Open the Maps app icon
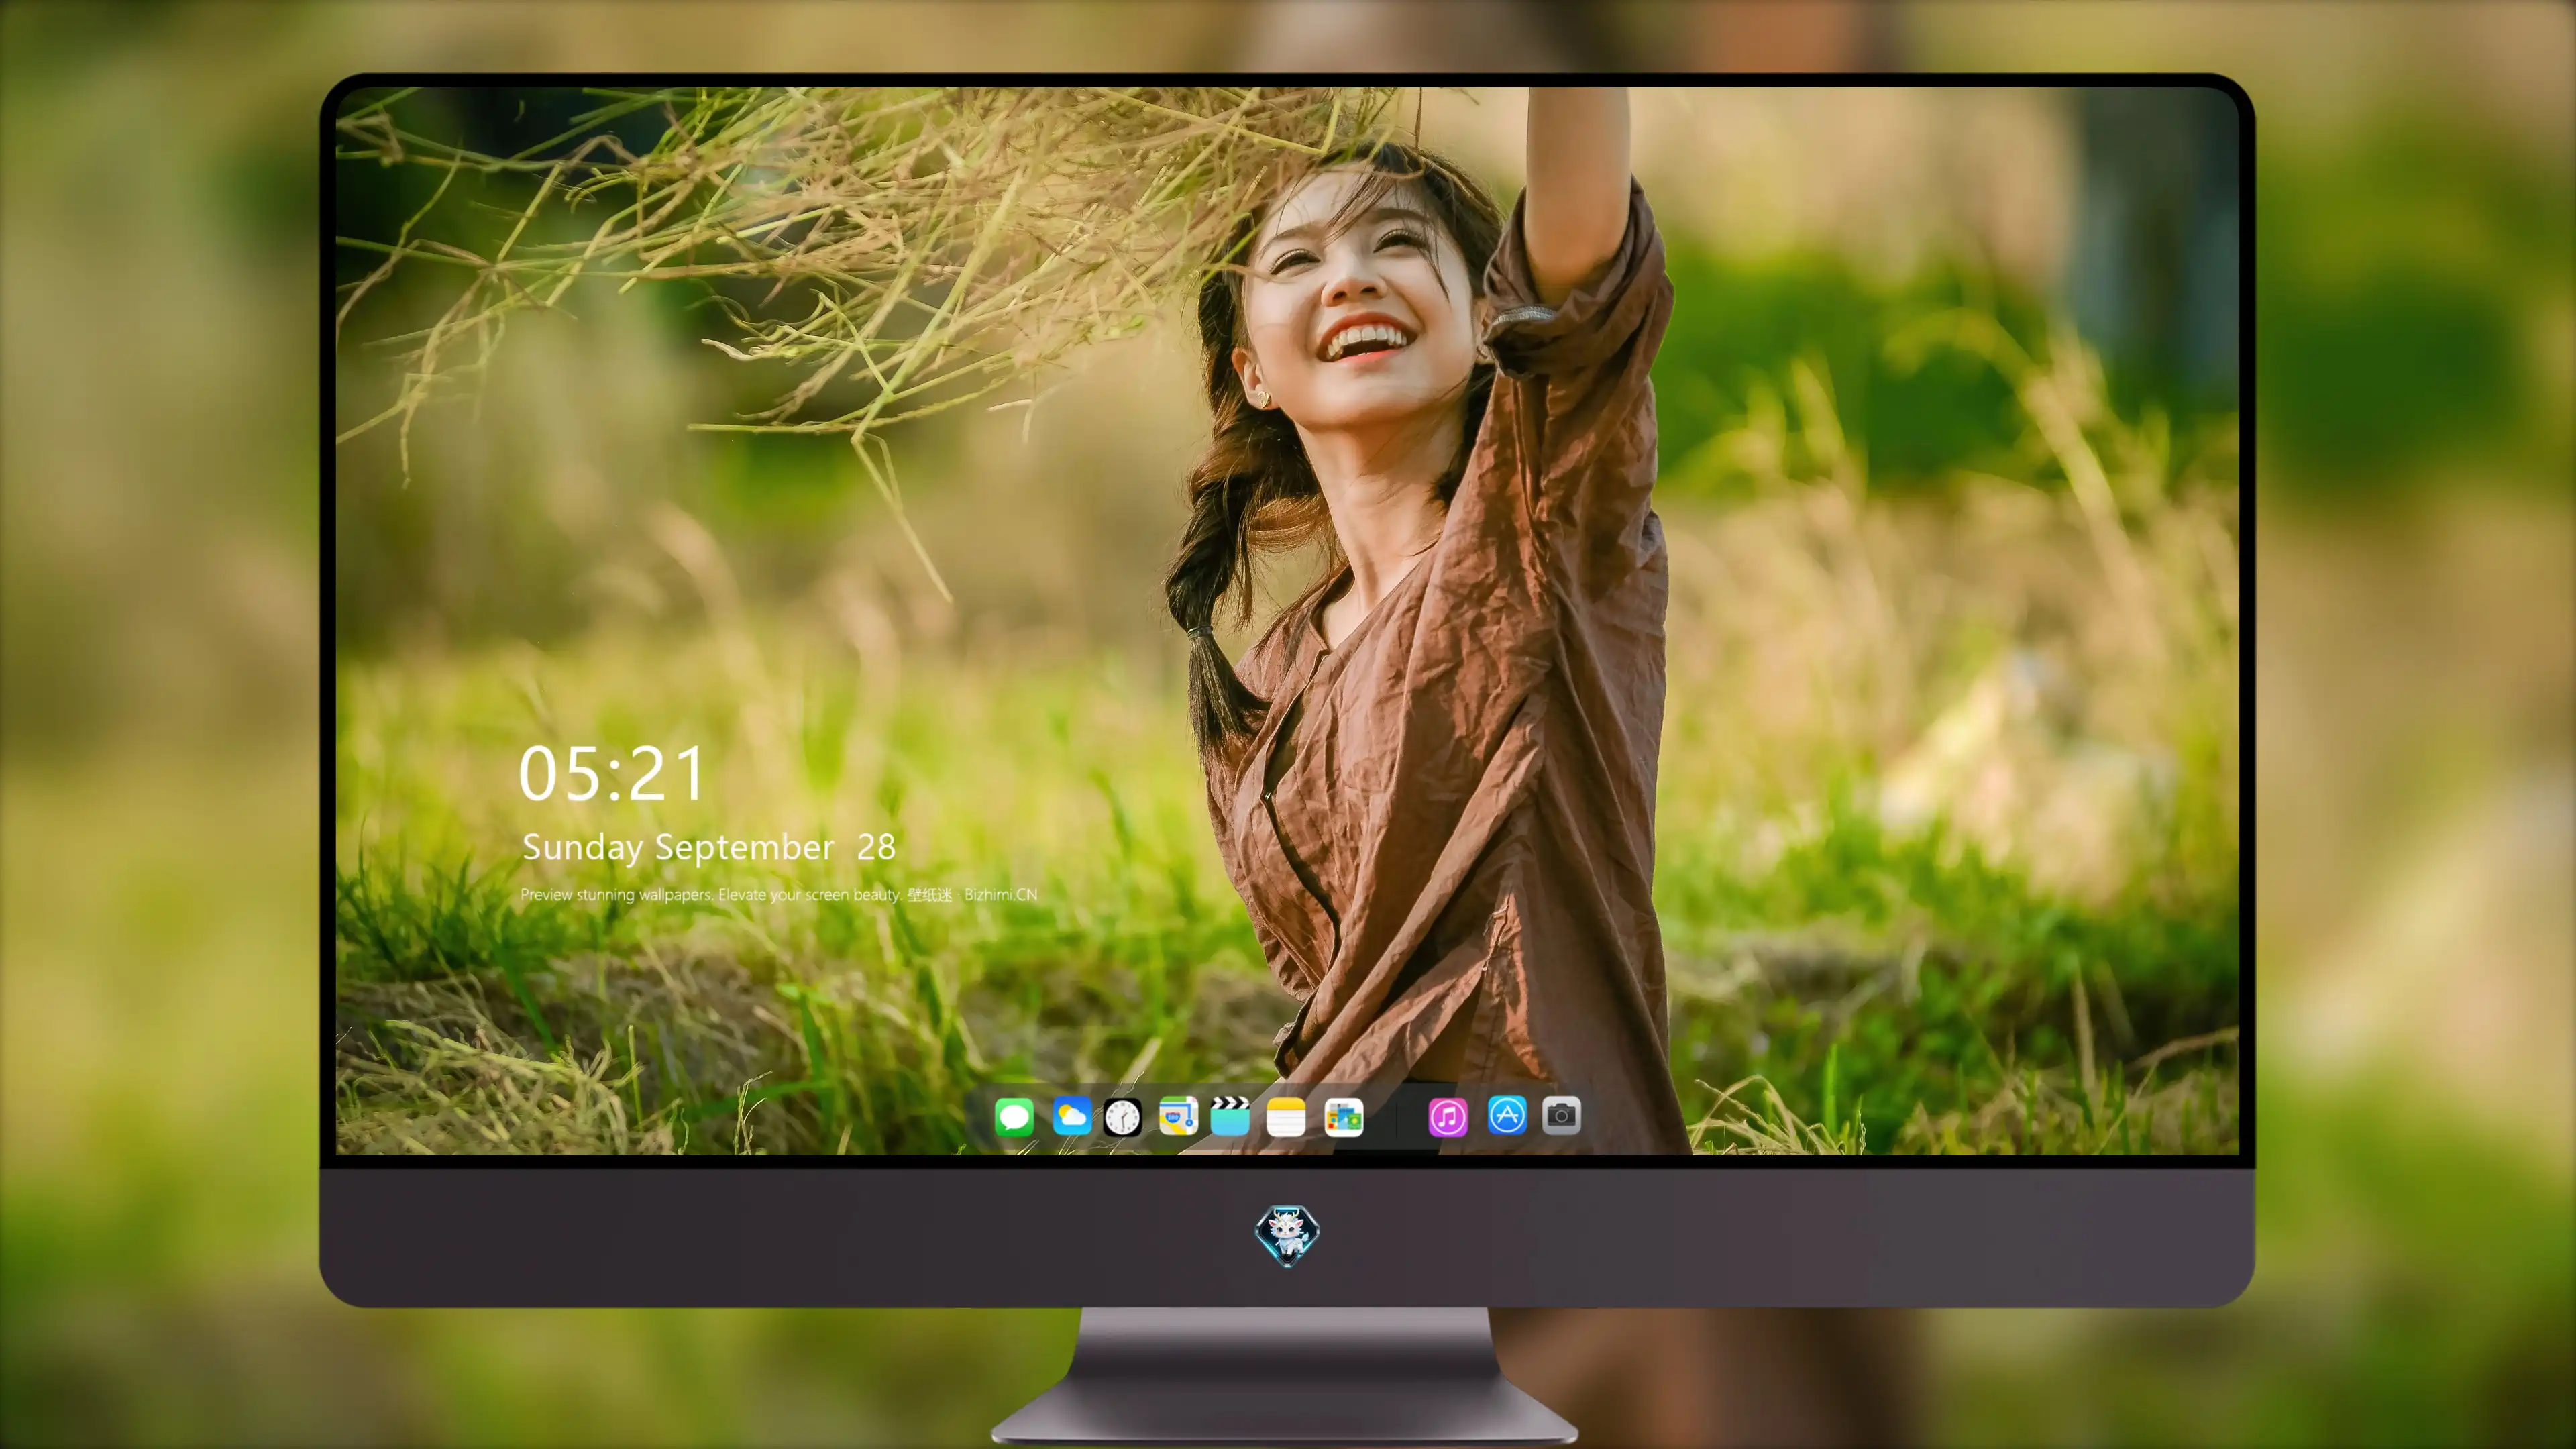 tap(1178, 1116)
